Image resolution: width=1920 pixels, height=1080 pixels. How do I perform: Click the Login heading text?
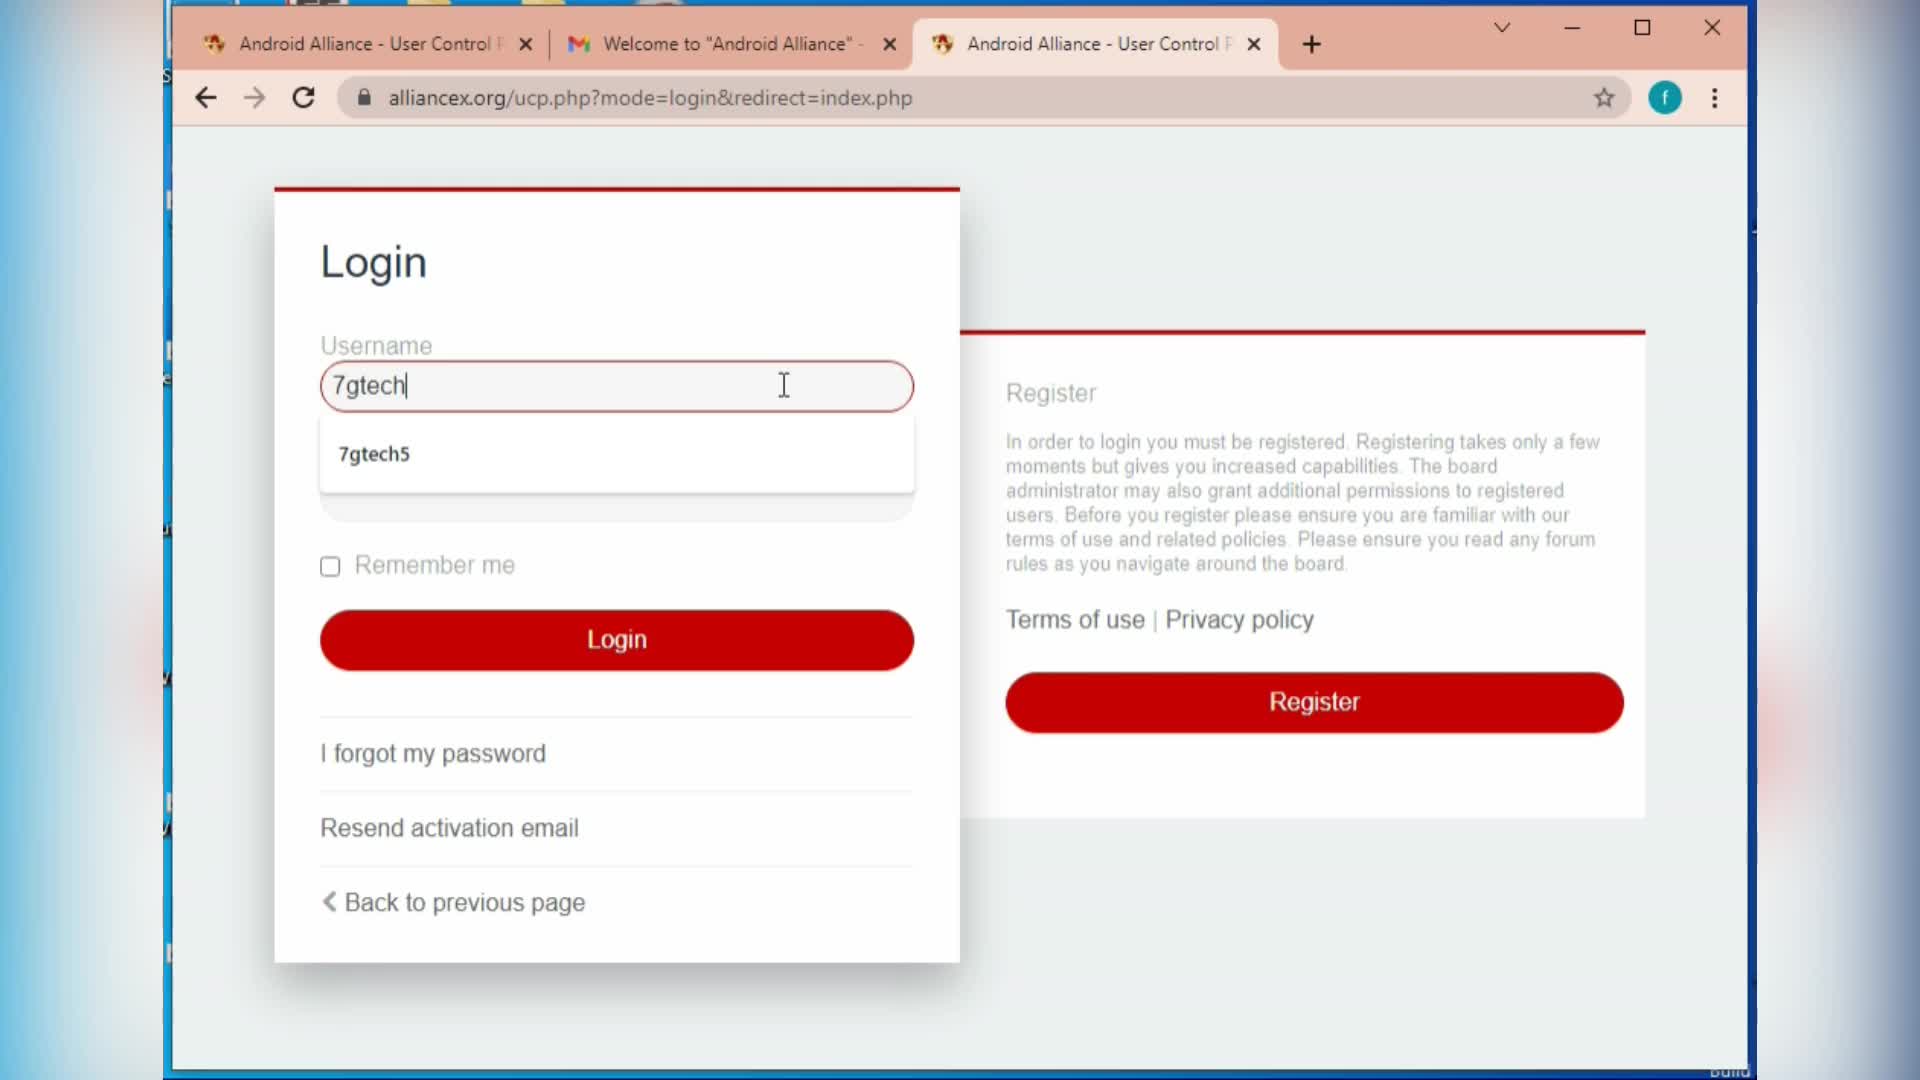pos(373,263)
